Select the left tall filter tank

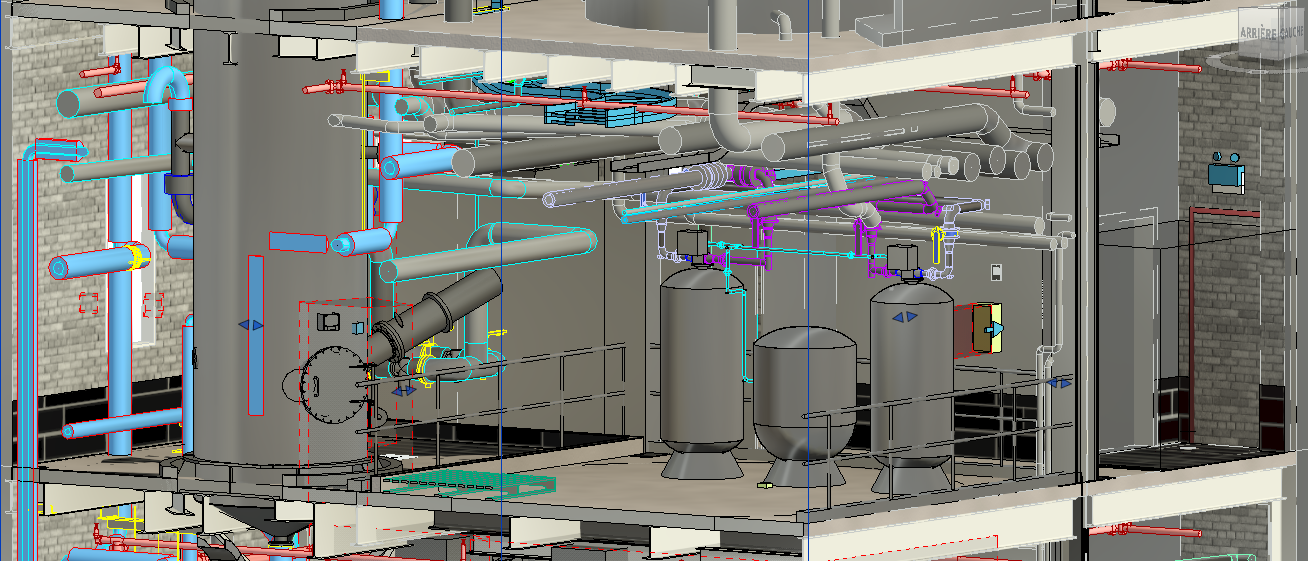coord(702,370)
